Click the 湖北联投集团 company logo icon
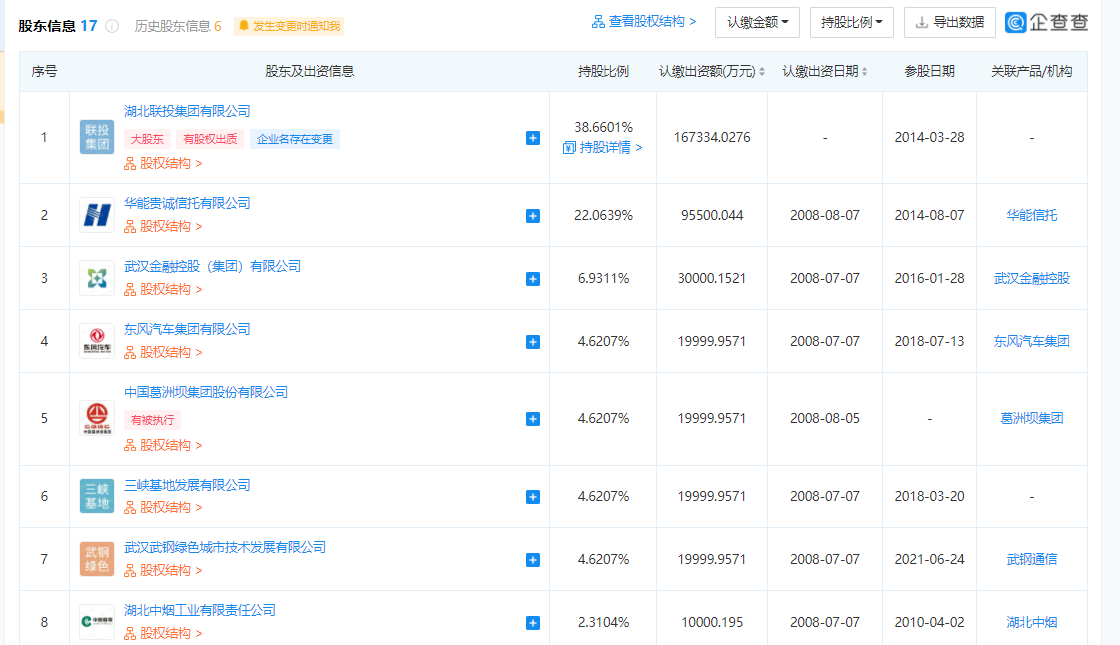The height and width of the screenshot is (645, 1120). tap(97, 137)
